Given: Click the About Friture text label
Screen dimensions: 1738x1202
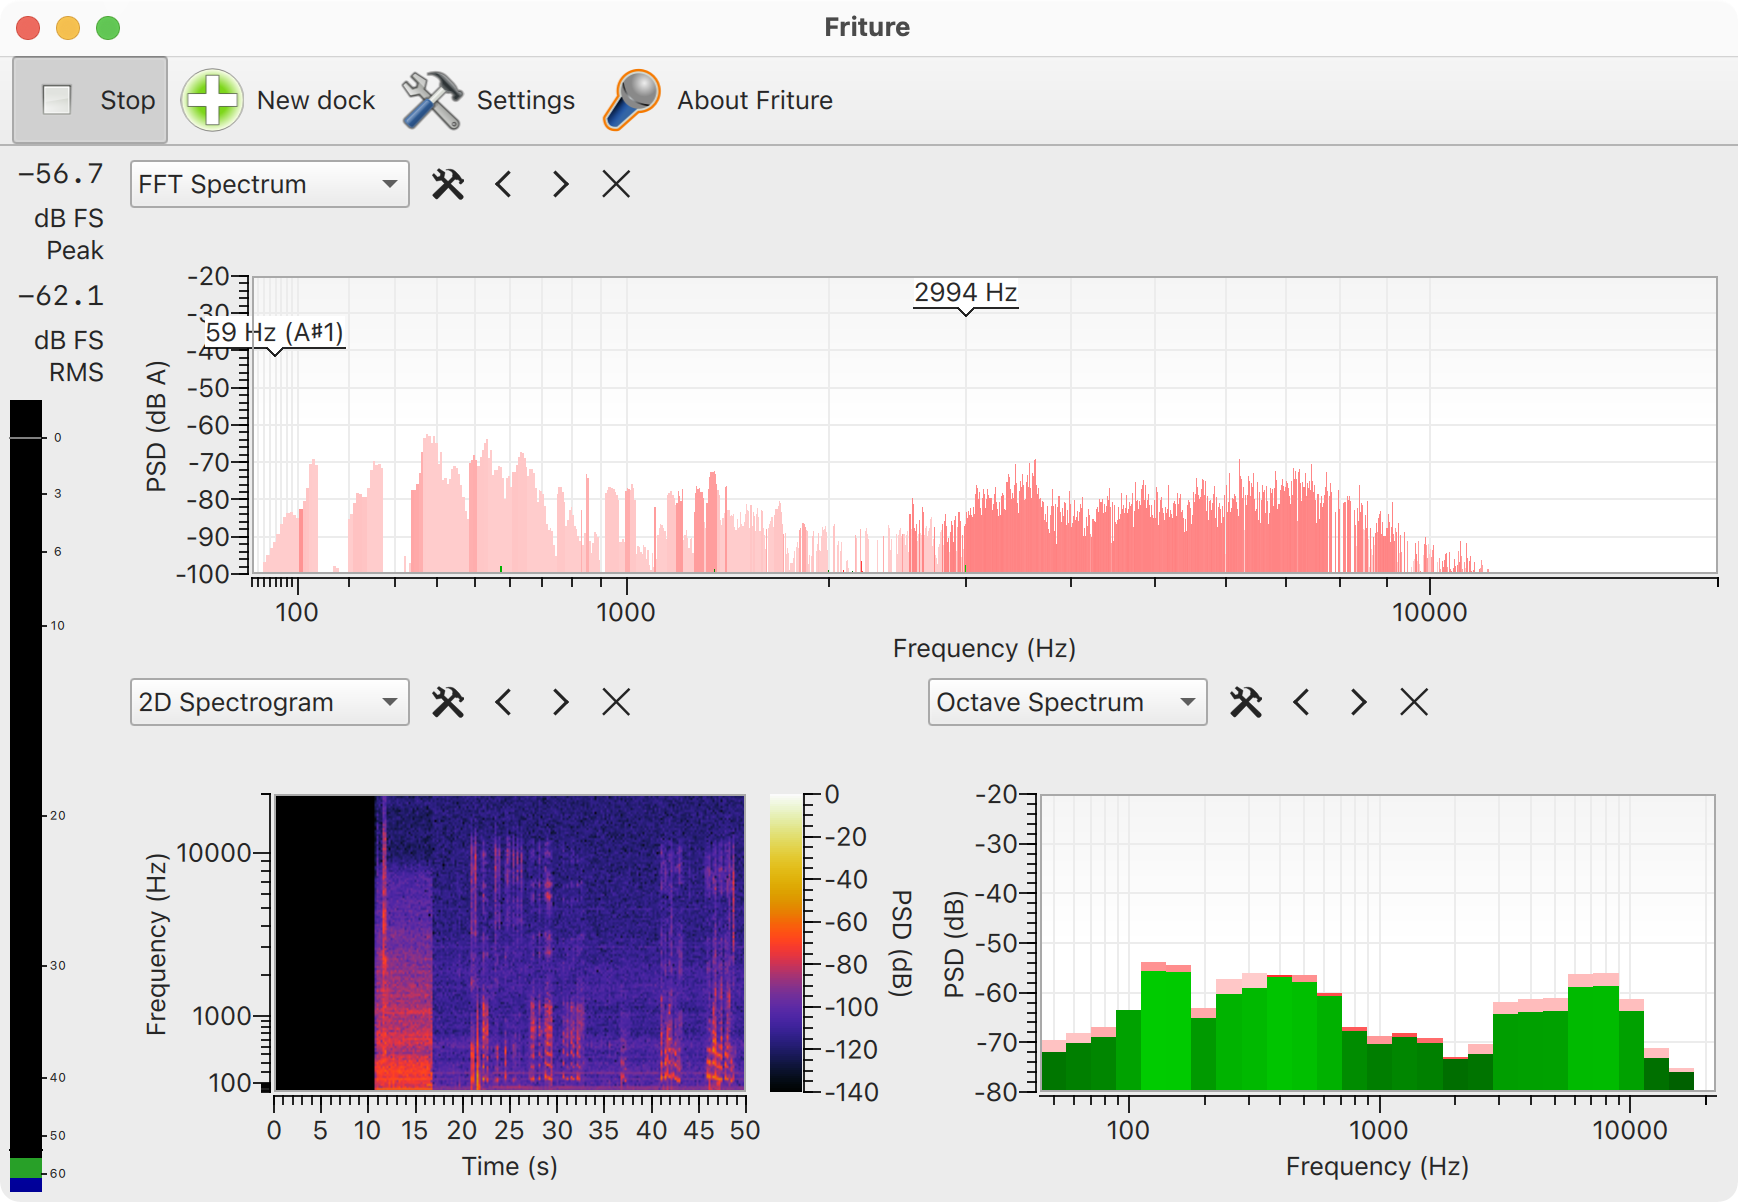Looking at the screenshot, I should (755, 100).
